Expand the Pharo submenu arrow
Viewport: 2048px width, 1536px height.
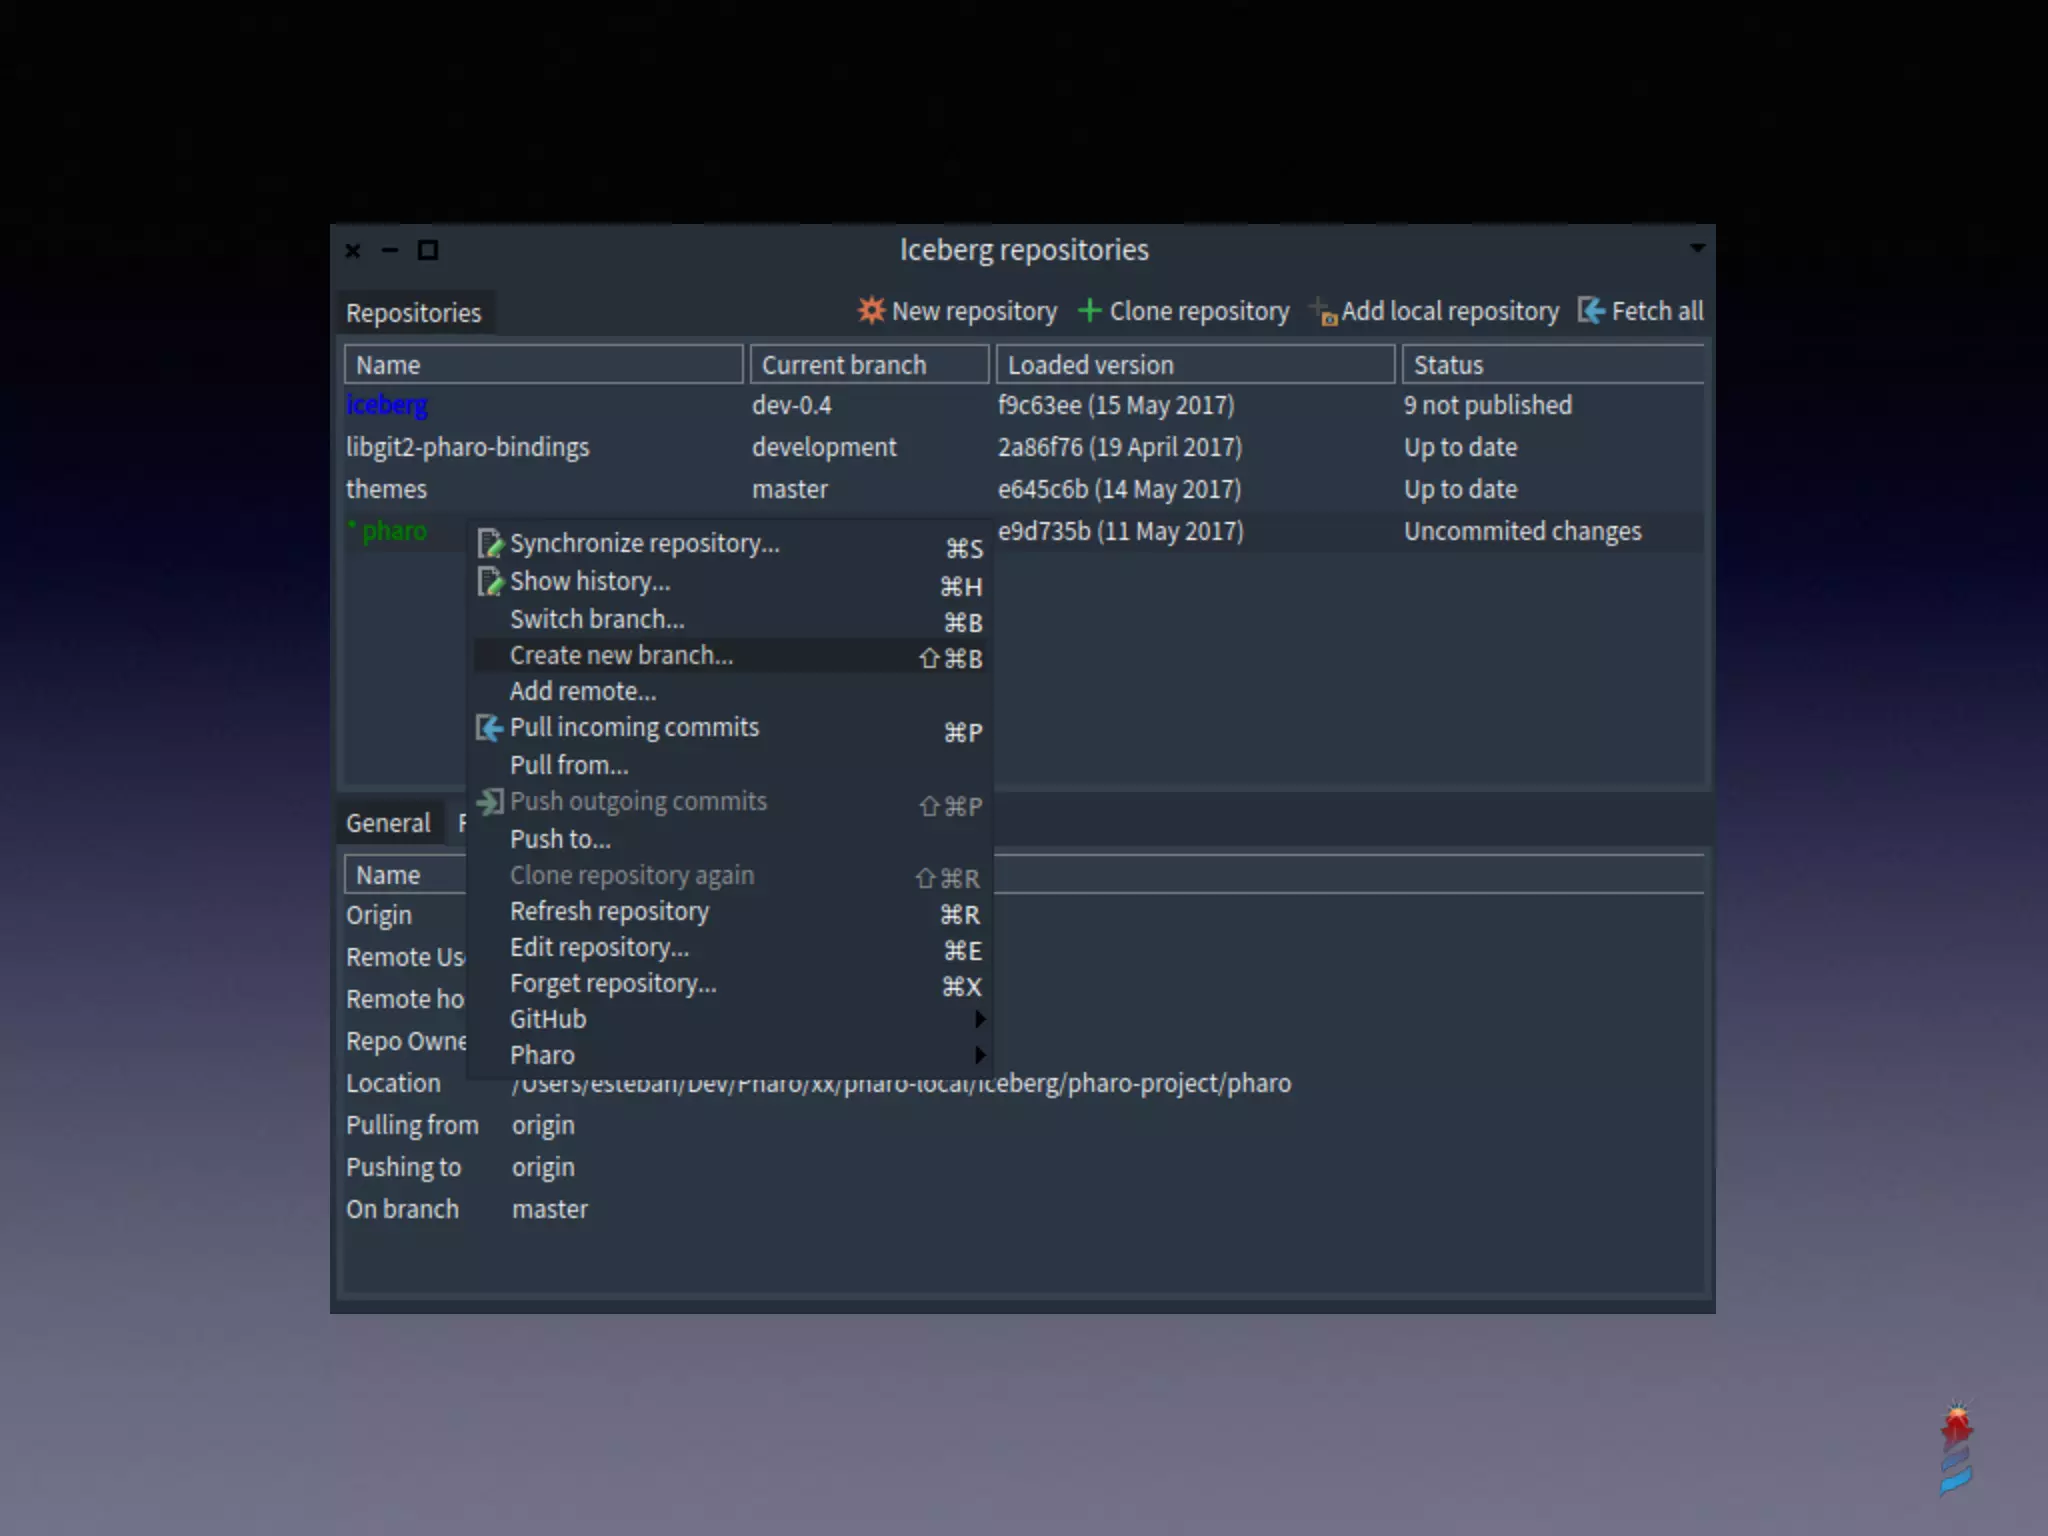[979, 1055]
